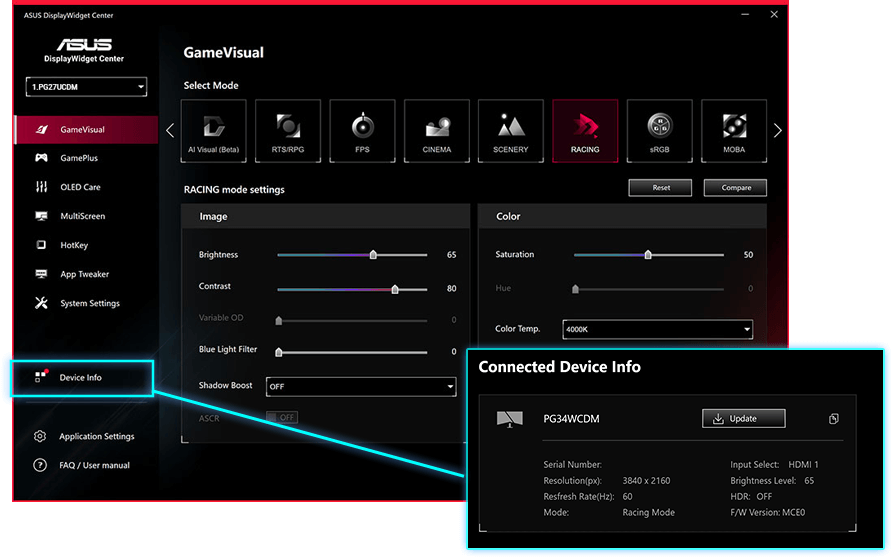Screen dimensions: 892x557
Task: Open the OLED Care menu
Action: point(80,187)
